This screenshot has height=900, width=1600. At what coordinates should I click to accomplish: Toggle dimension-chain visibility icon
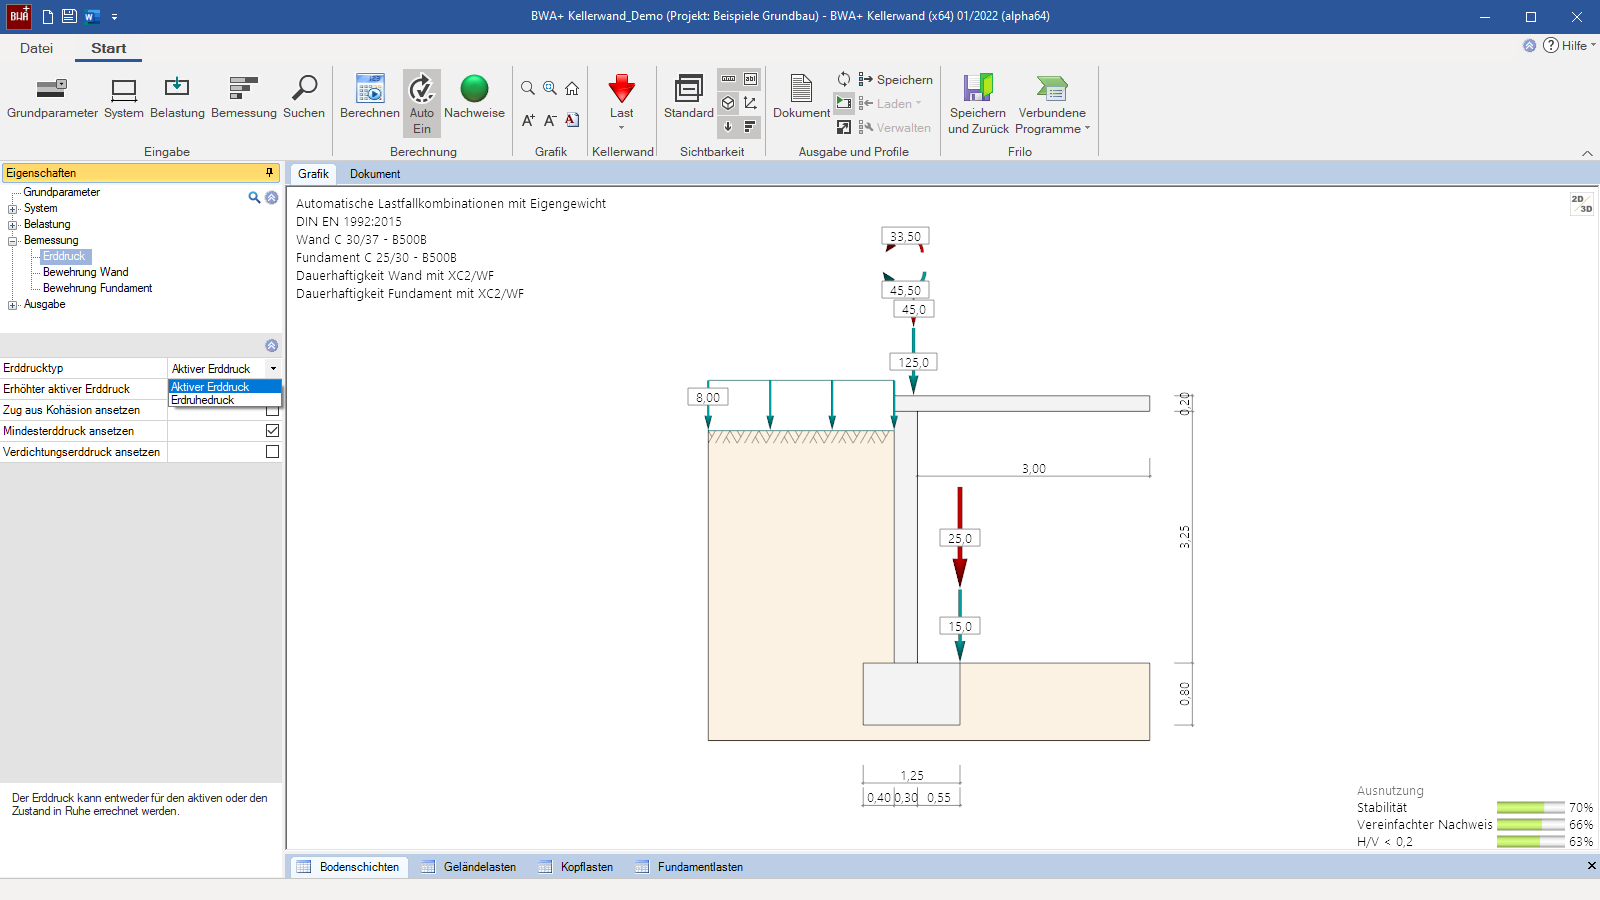click(x=728, y=79)
